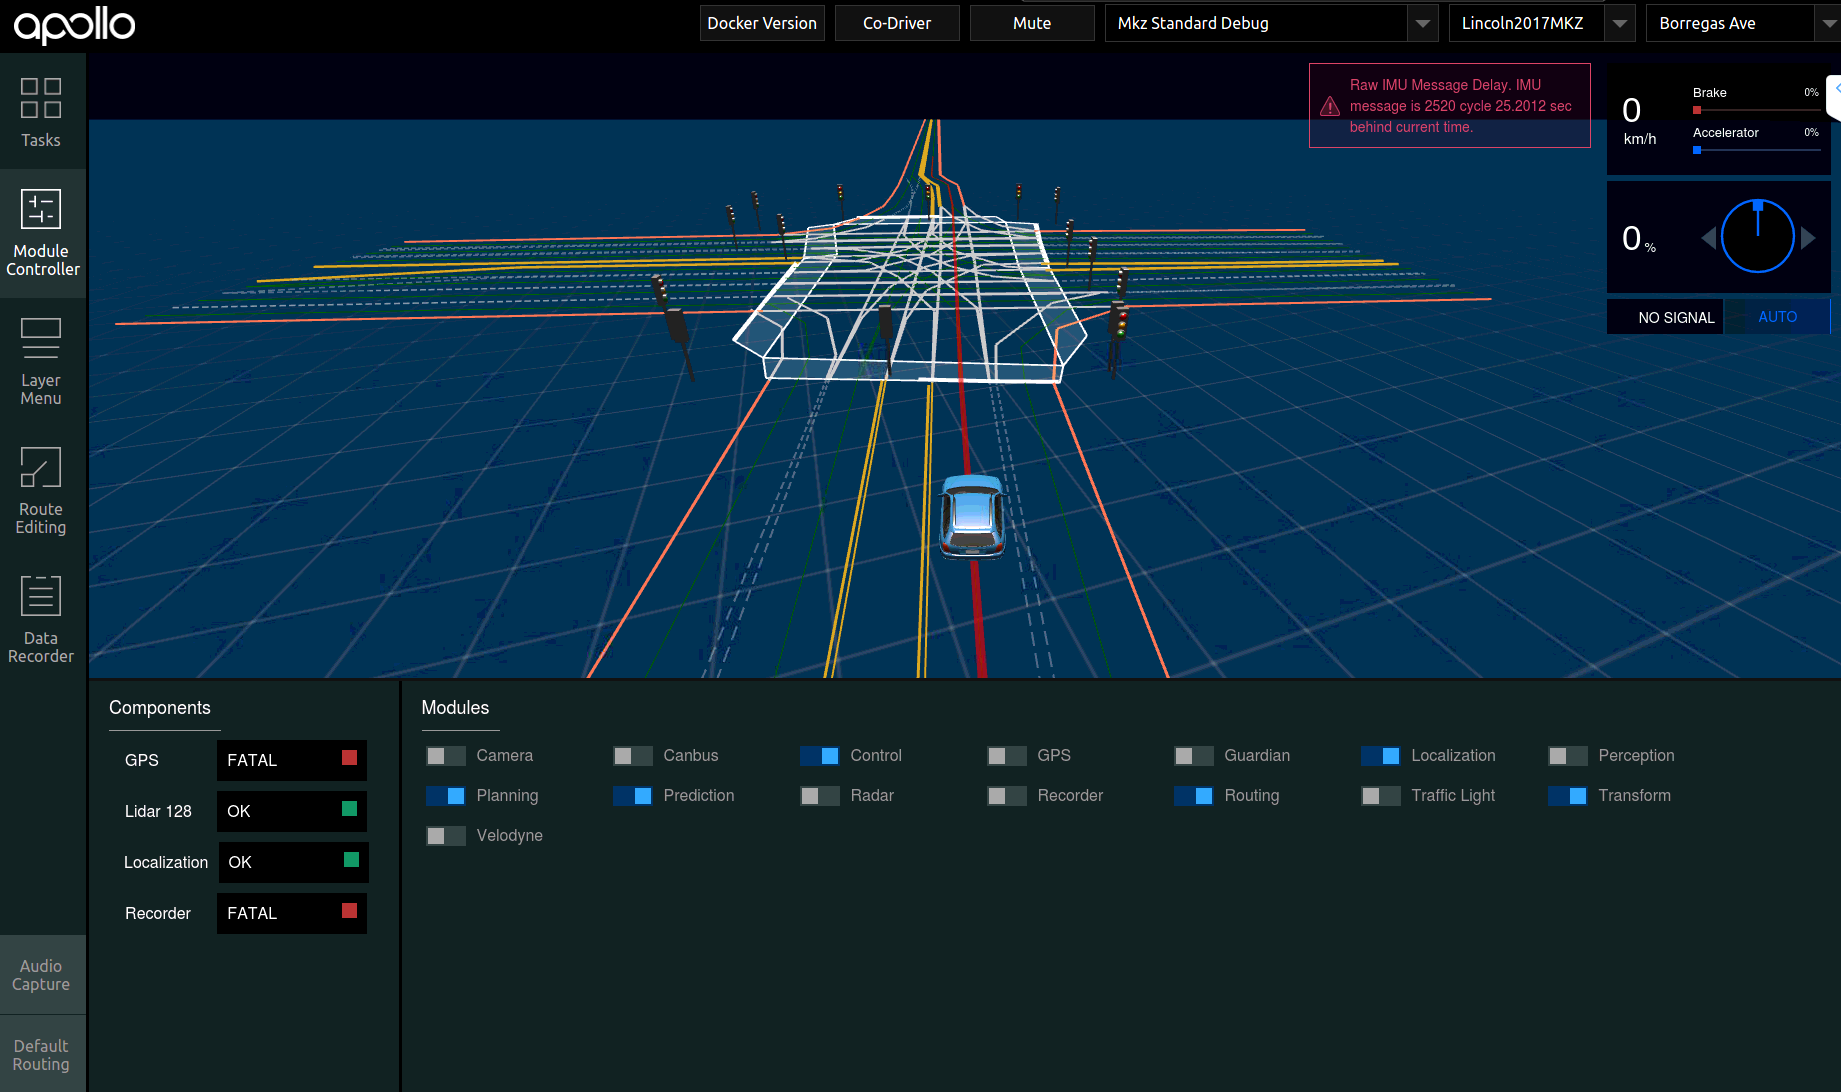The image size is (1841, 1092).
Task: Click the Recorder component label
Action: [x=158, y=914]
